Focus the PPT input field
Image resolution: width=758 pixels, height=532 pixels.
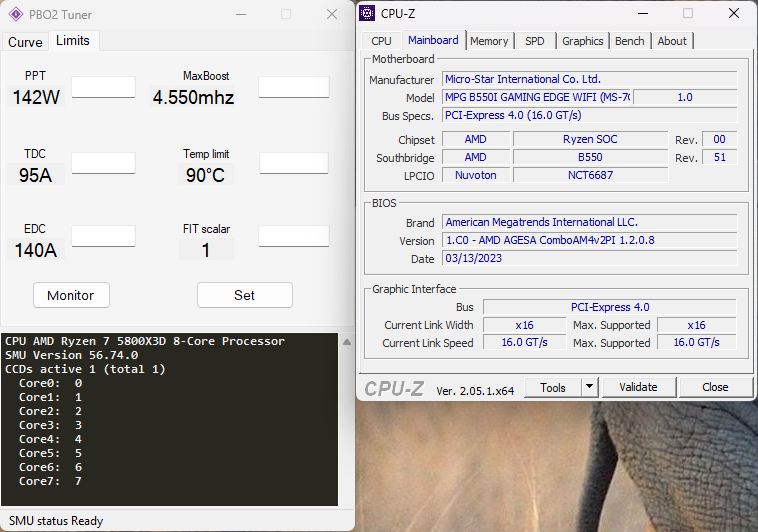(x=103, y=87)
